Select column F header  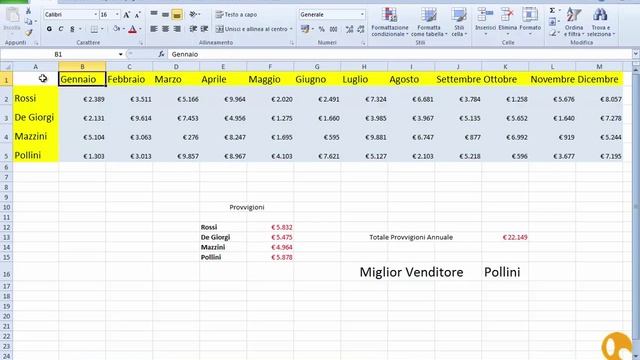coord(270,67)
